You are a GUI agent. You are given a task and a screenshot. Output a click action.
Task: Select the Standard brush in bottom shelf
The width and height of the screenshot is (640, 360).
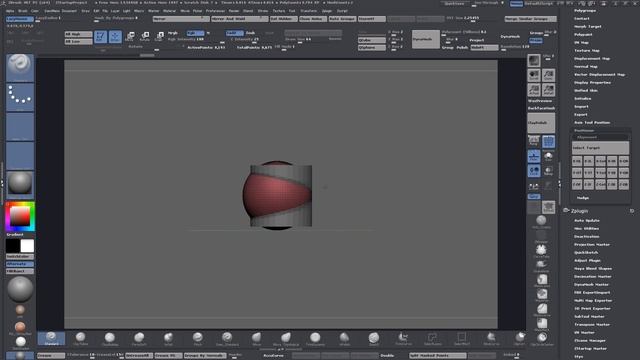(x=51, y=338)
